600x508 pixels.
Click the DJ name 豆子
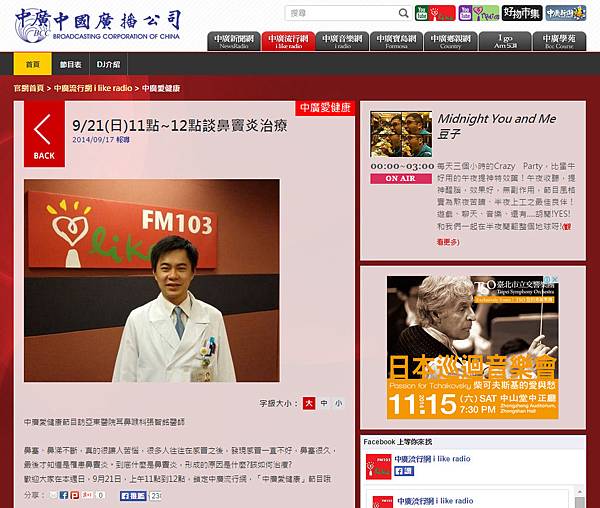tap(448, 134)
